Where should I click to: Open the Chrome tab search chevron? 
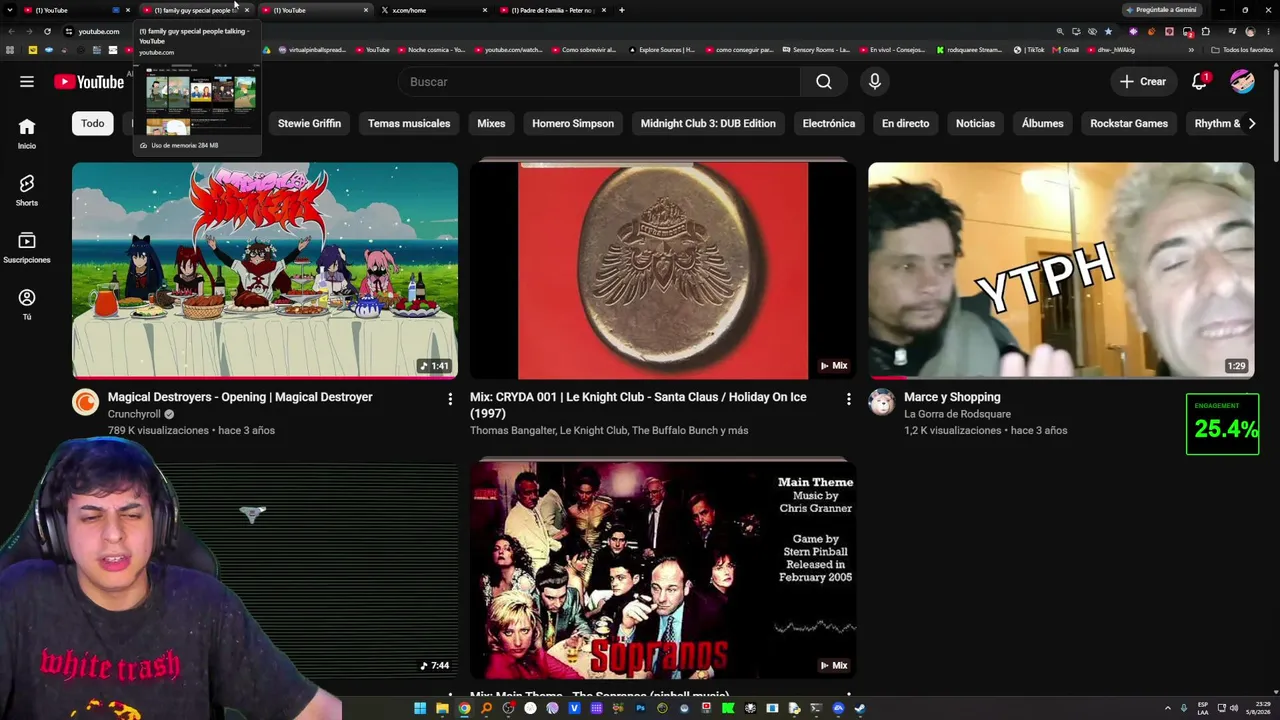[9, 10]
